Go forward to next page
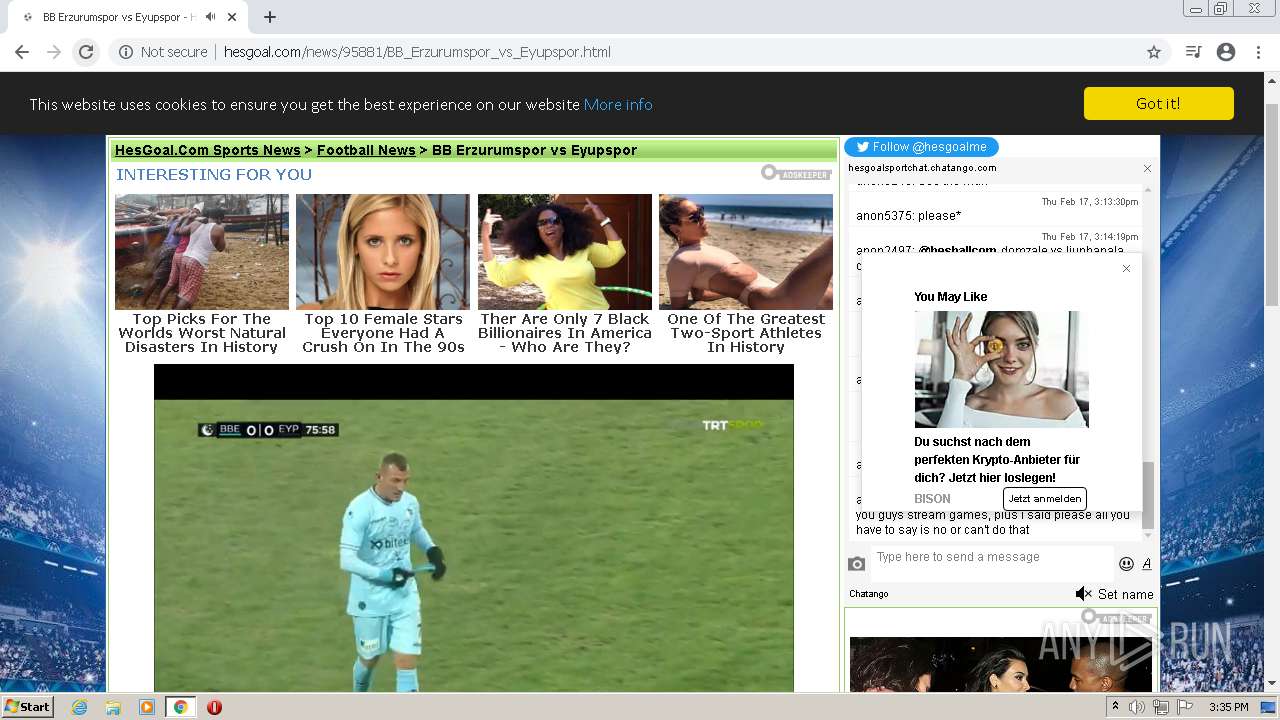This screenshot has width=1280, height=720. [54, 52]
